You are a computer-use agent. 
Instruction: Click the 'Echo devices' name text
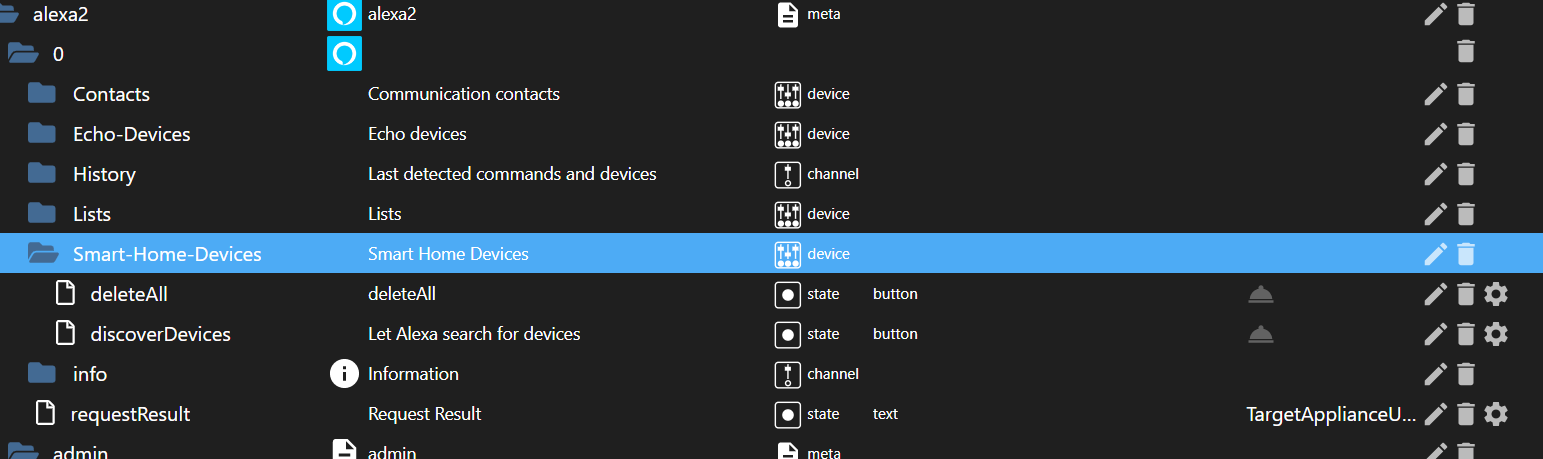click(417, 134)
